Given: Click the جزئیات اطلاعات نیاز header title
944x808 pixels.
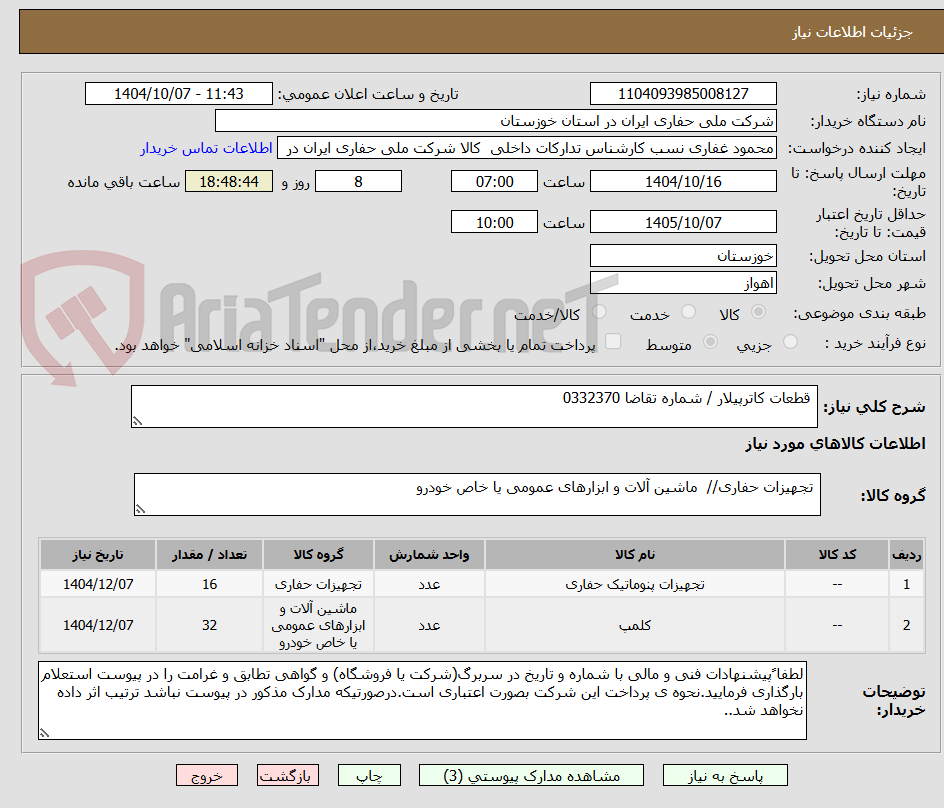Looking at the screenshot, I should click(x=851, y=32).
